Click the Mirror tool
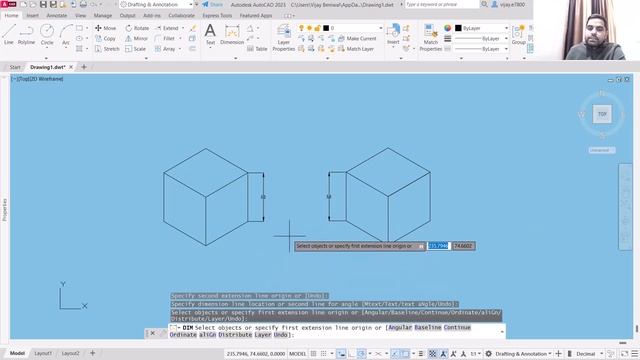 pos(136,38)
